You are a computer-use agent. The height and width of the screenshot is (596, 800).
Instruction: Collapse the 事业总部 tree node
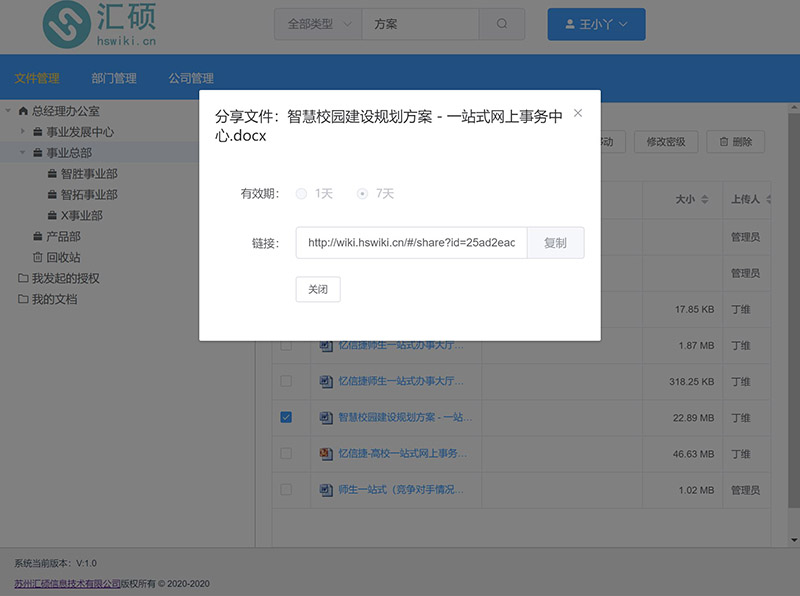[22, 152]
